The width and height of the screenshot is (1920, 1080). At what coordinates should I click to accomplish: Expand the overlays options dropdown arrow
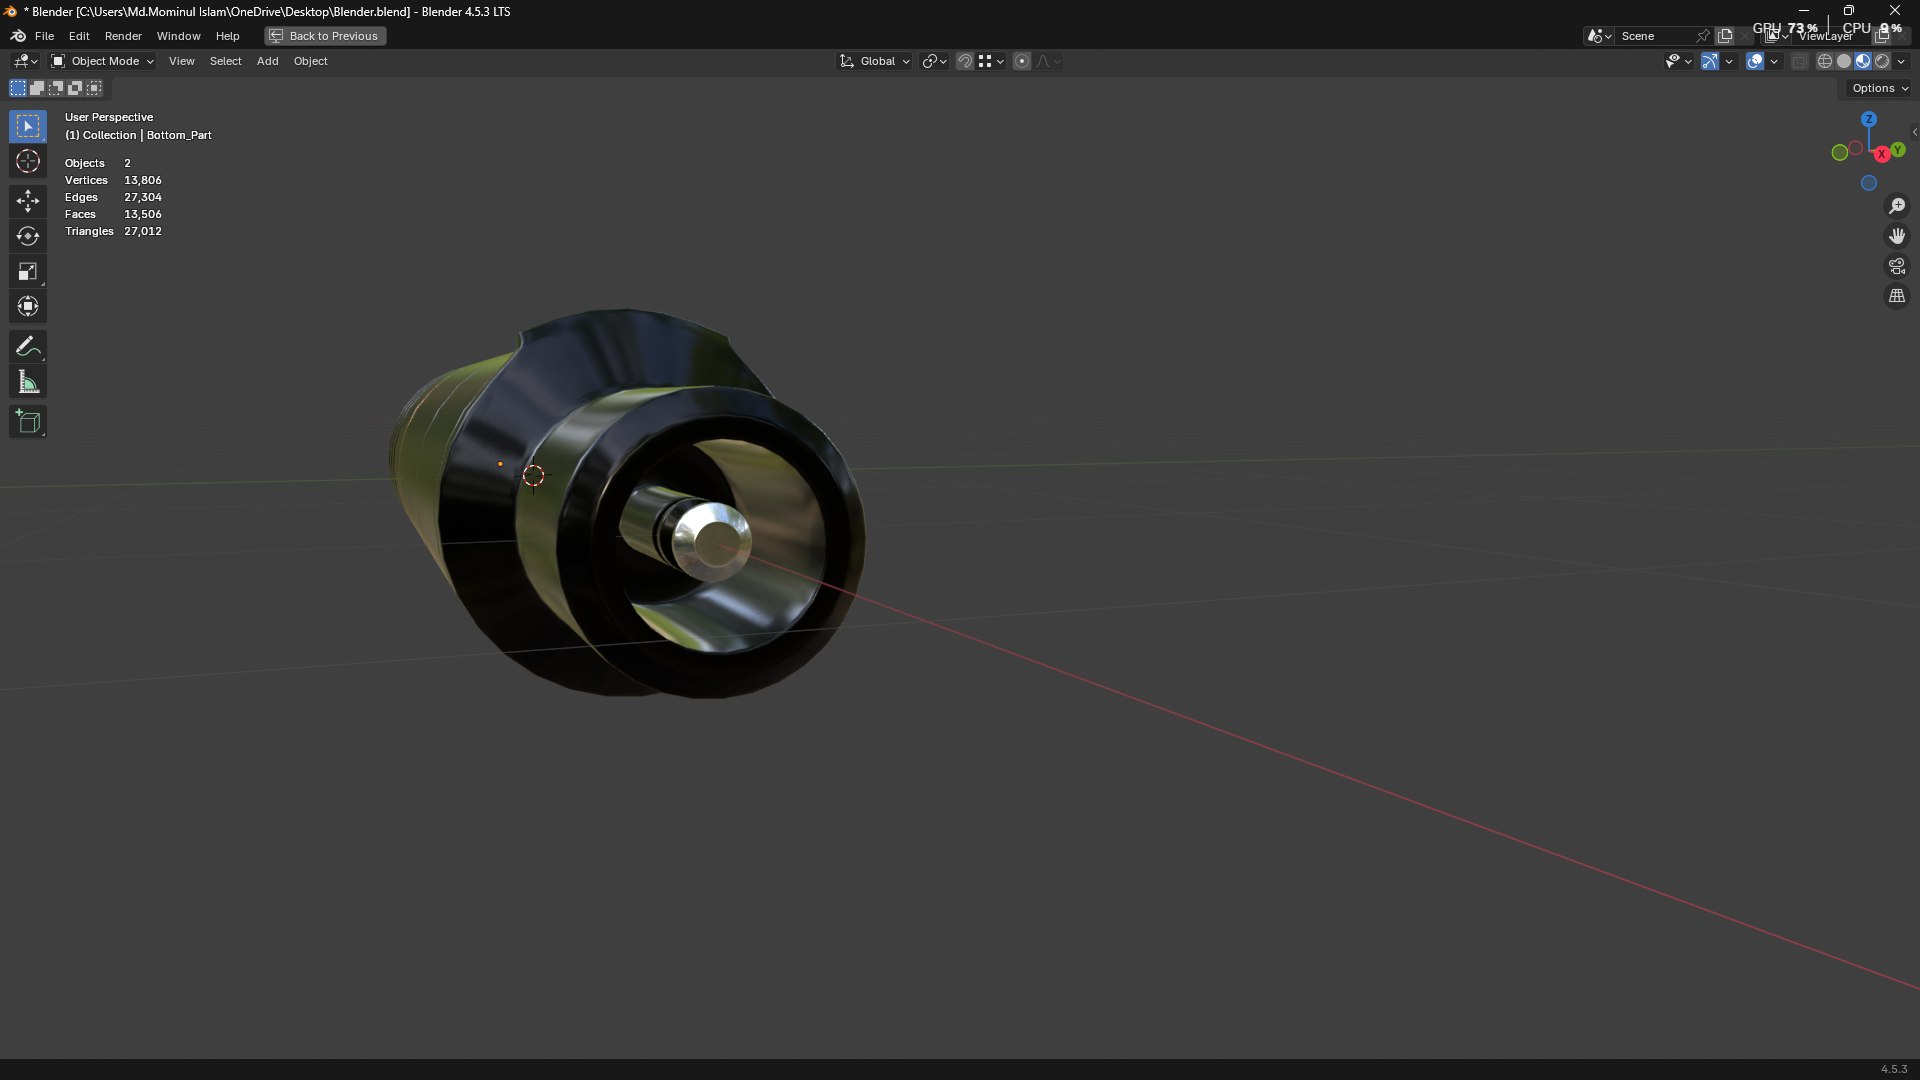tap(1774, 61)
